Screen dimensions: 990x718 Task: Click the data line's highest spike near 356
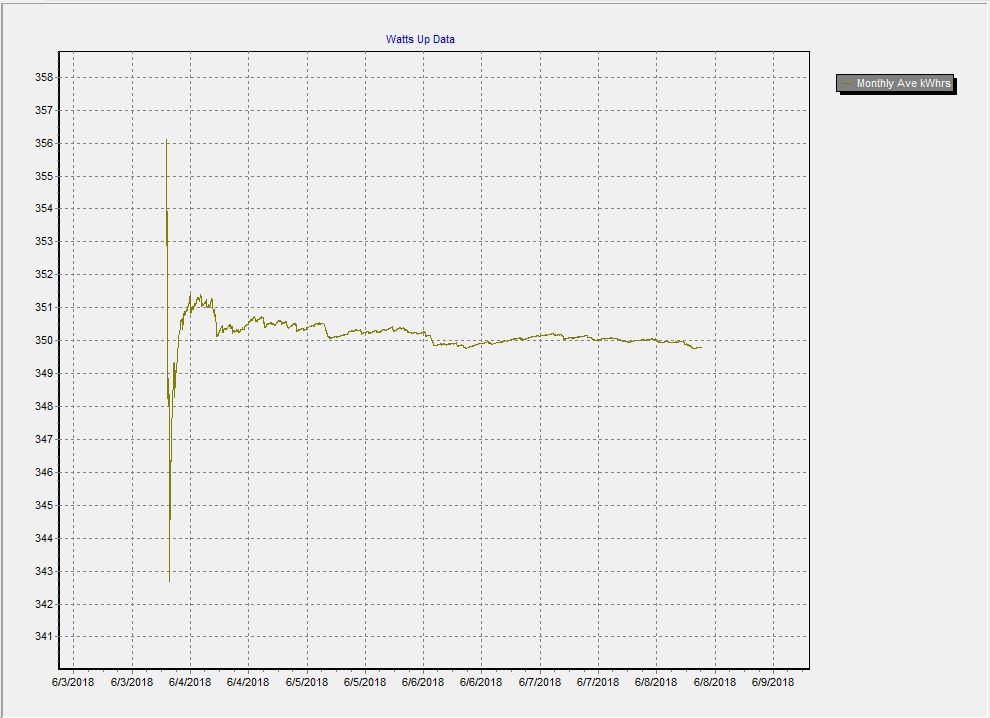point(166,140)
